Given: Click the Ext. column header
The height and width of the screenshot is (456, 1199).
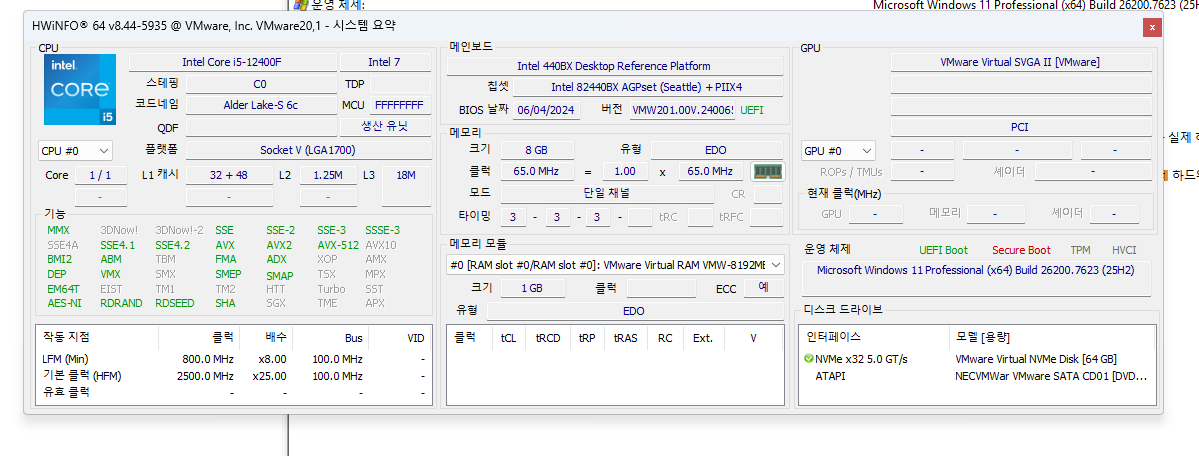Looking at the screenshot, I should coord(702,337).
